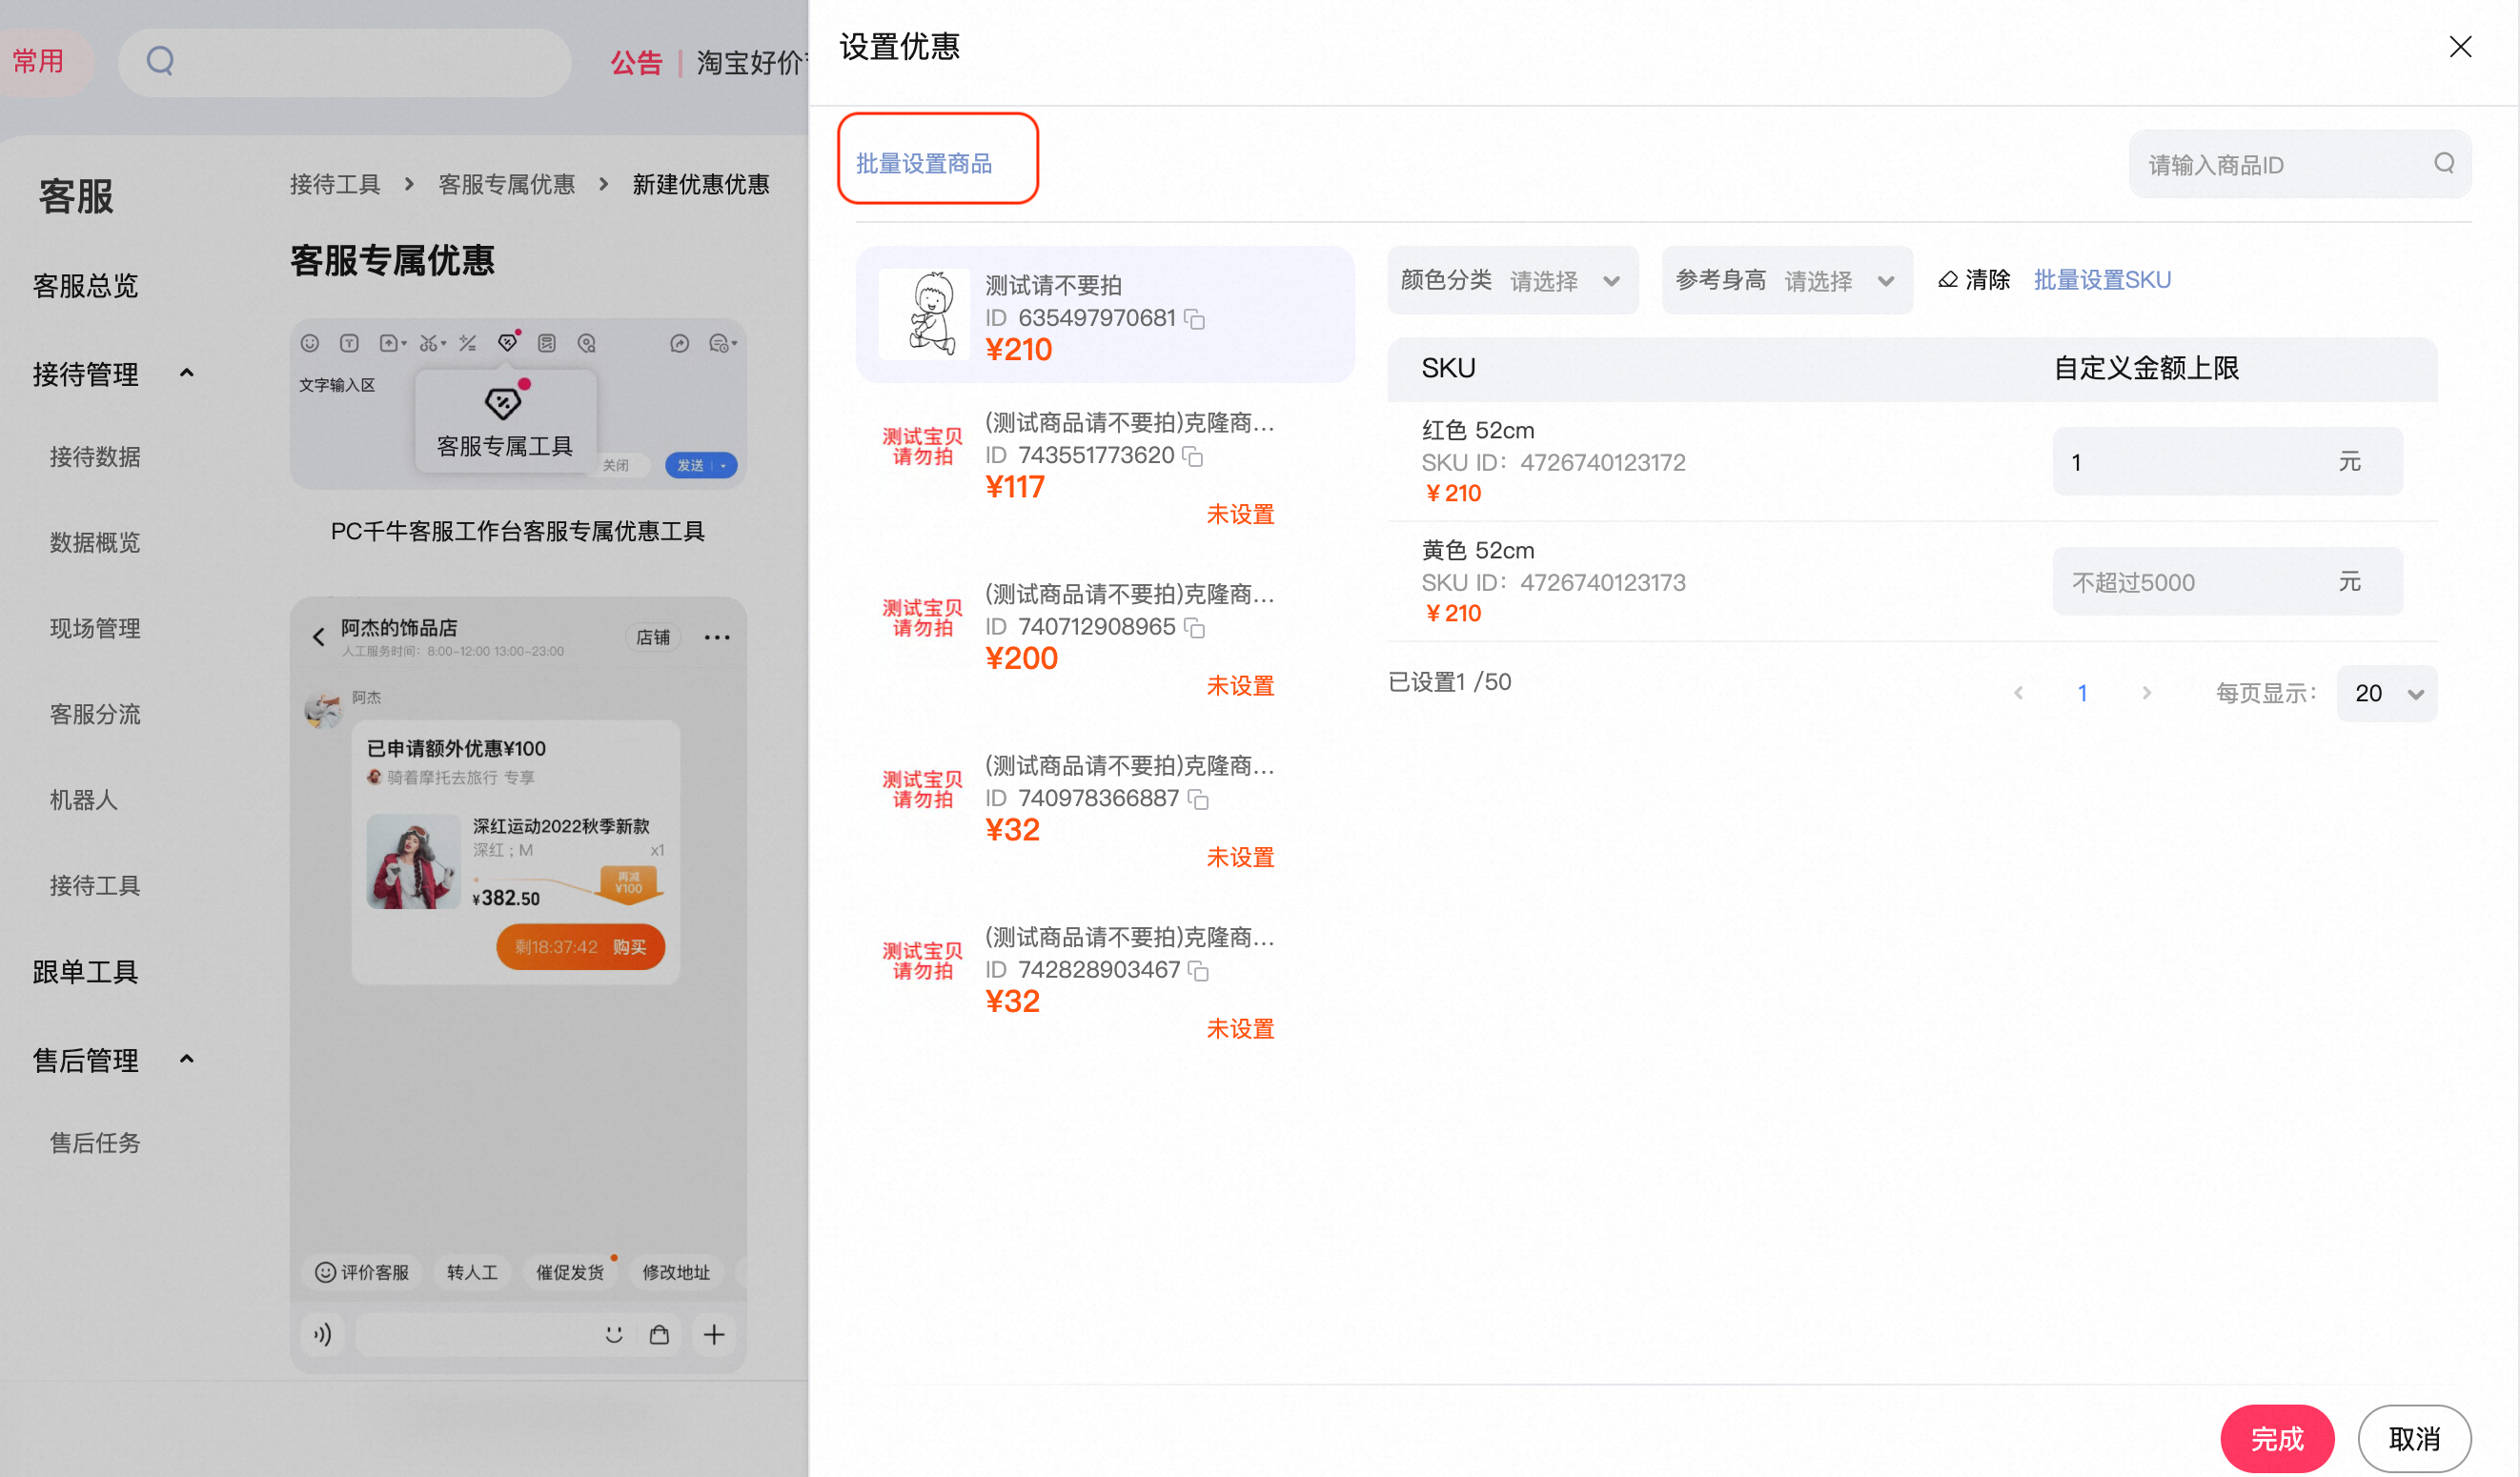Go to previous page arrow
Viewport: 2520px width, 1477px height.
tap(2018, 693)
